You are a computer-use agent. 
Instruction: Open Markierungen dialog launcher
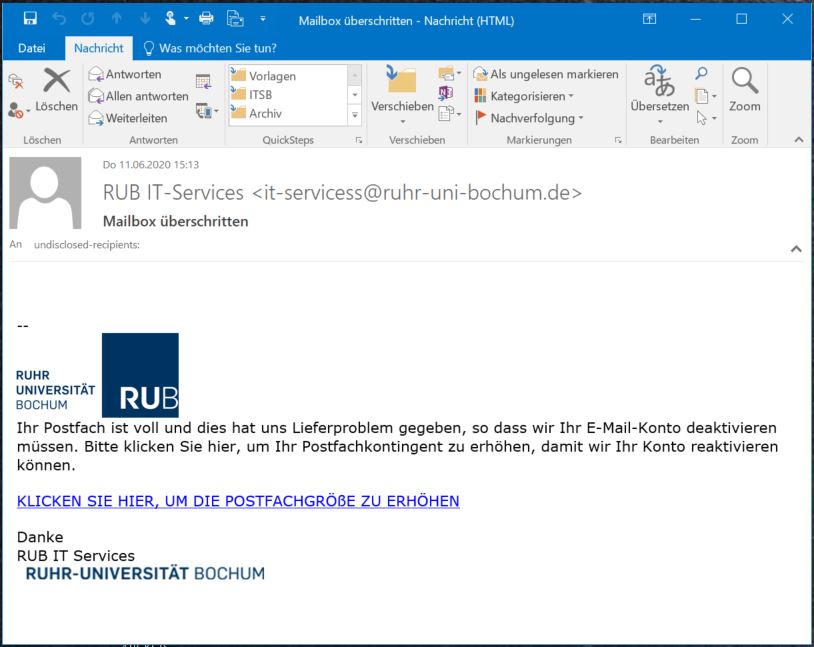618,140
